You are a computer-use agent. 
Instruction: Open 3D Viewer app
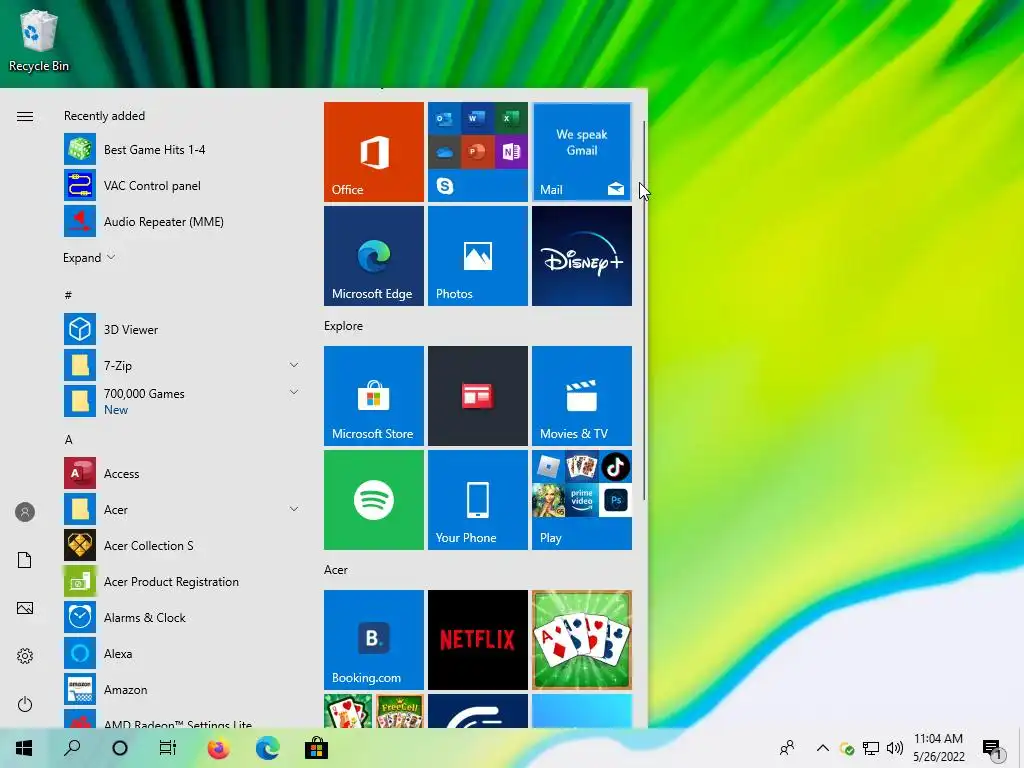(x=183, y=329)
